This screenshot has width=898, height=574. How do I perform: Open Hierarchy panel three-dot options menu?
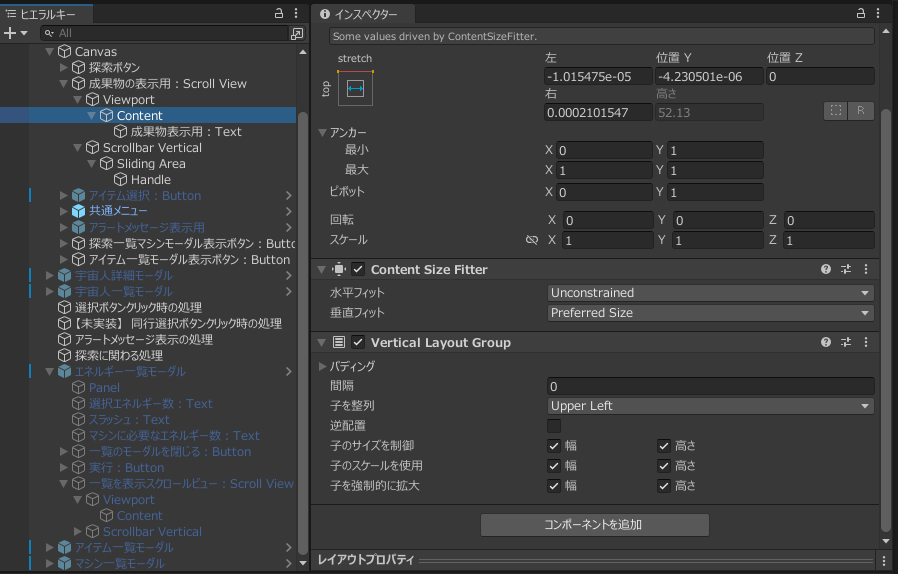pyautogui.click(x=296, y=13)
